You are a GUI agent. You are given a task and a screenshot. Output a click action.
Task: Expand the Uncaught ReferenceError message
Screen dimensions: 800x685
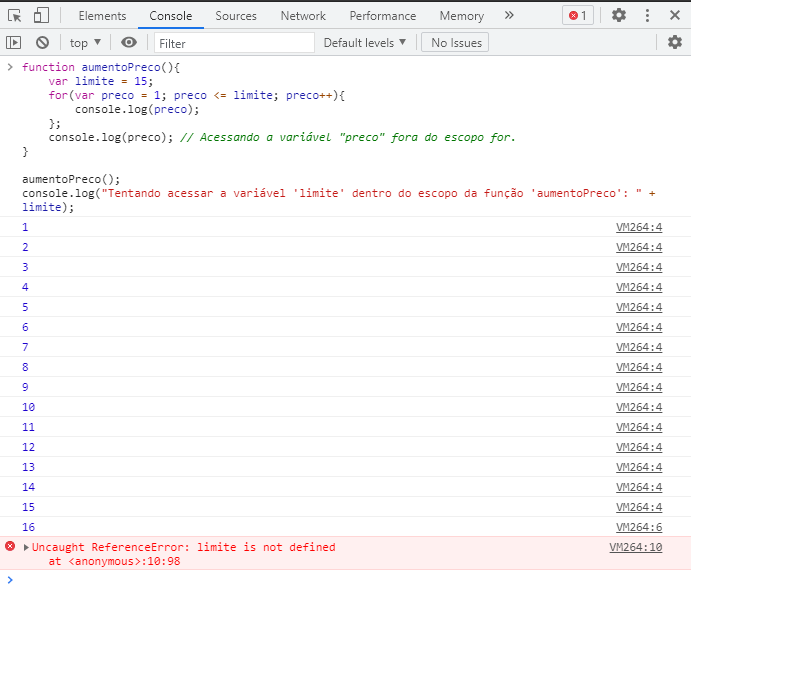pyautogui.click(x=26, y=547)
